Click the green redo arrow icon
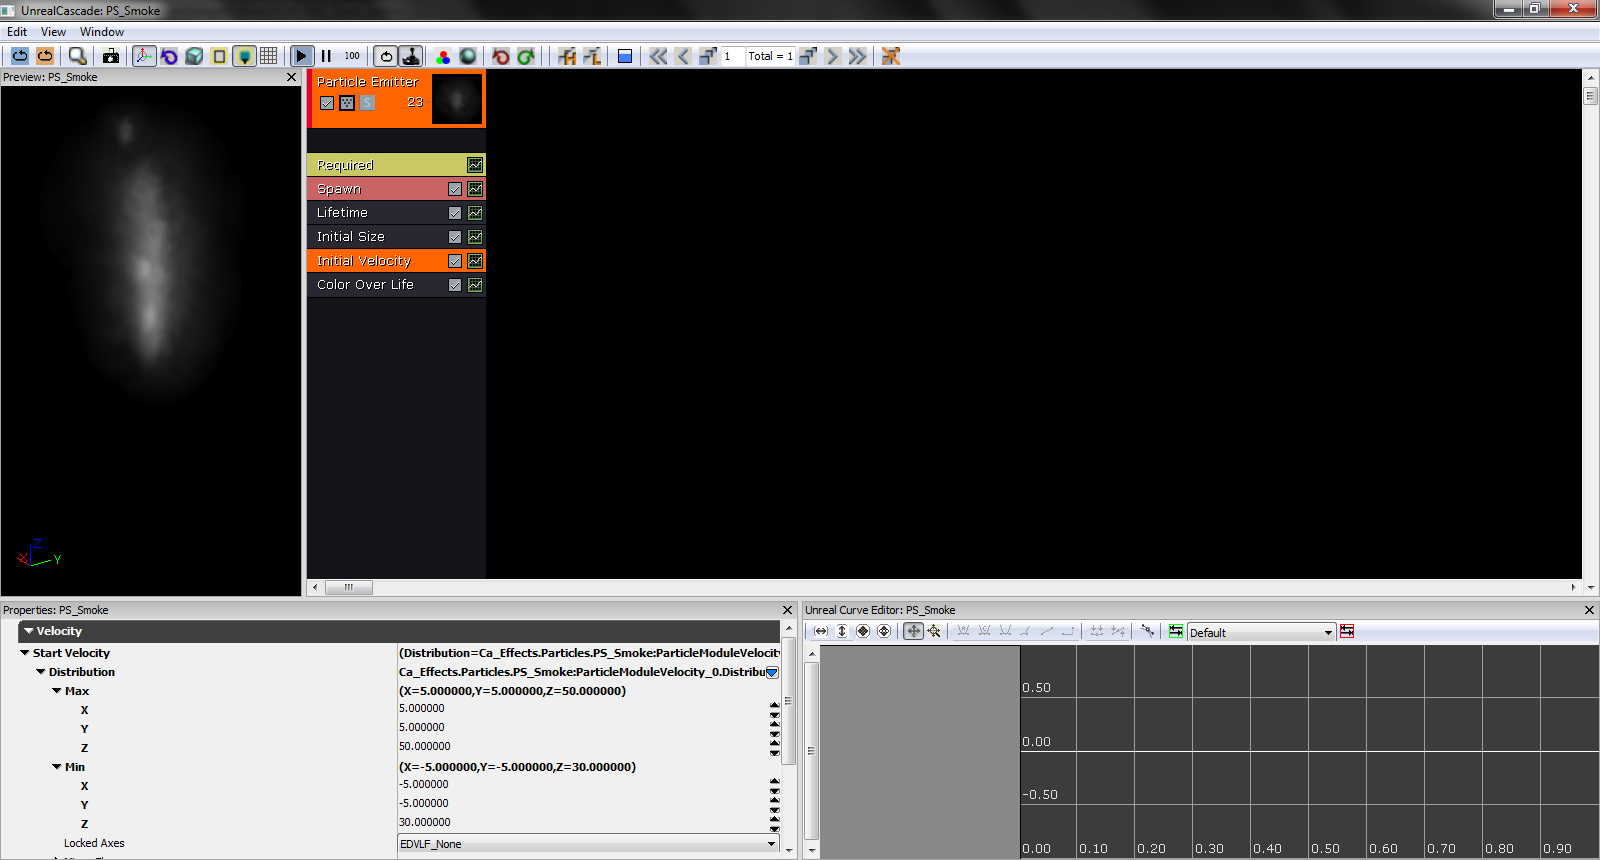This screenshot has height=860, width=1600. (526, 56)
